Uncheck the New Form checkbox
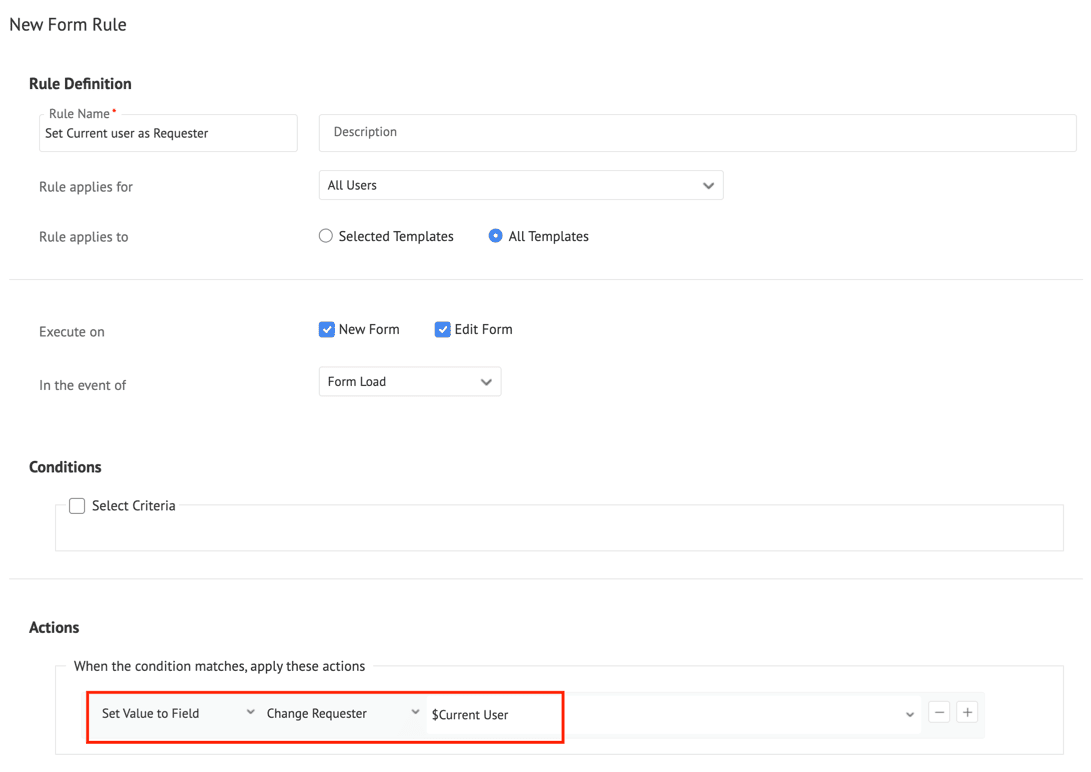Viewport: 1091px width, 772px height. pyautogui.click(x=327, y=330)
